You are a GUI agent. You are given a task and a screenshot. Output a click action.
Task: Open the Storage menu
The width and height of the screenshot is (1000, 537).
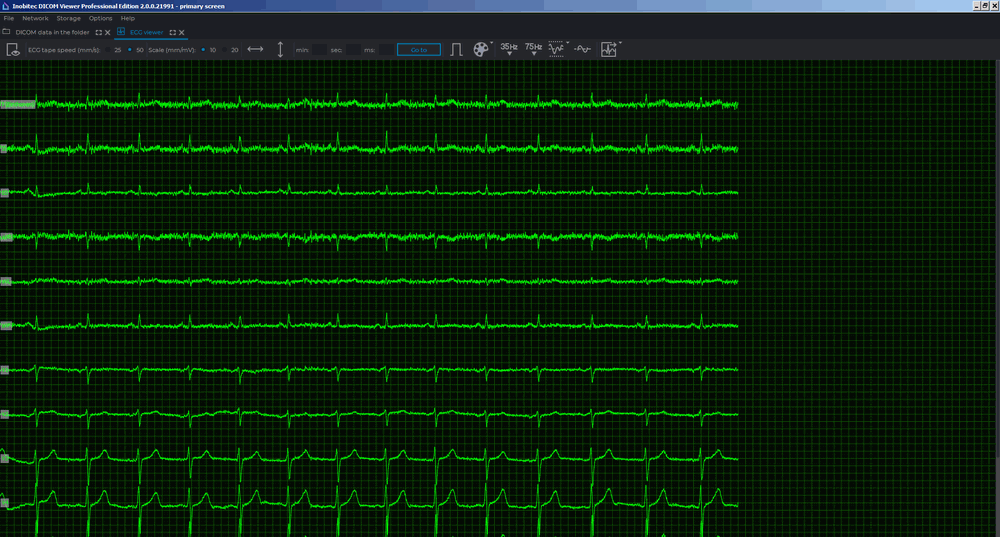(68, 18)
